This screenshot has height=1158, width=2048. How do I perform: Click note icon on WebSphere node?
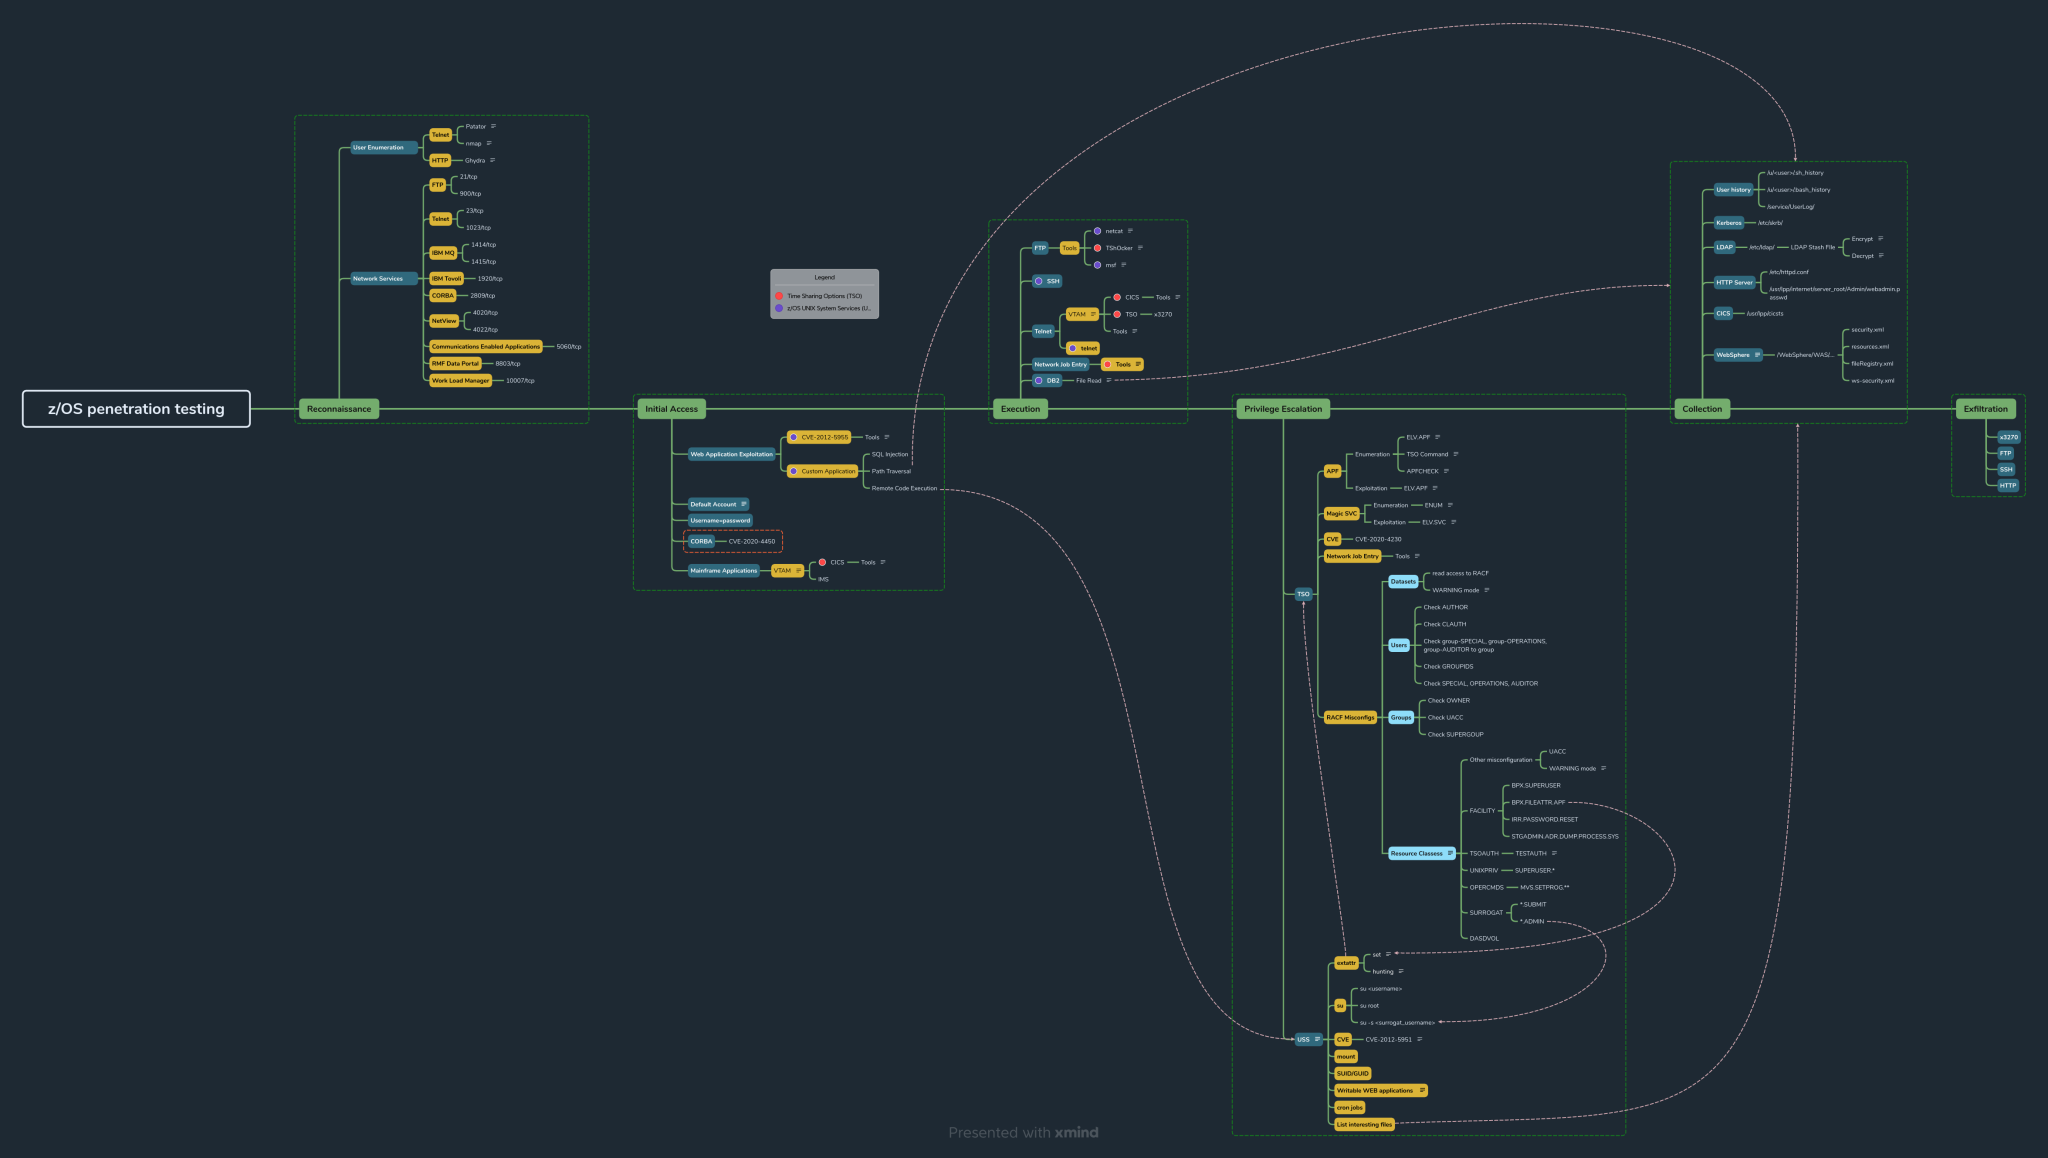(x=1757, y=355)
